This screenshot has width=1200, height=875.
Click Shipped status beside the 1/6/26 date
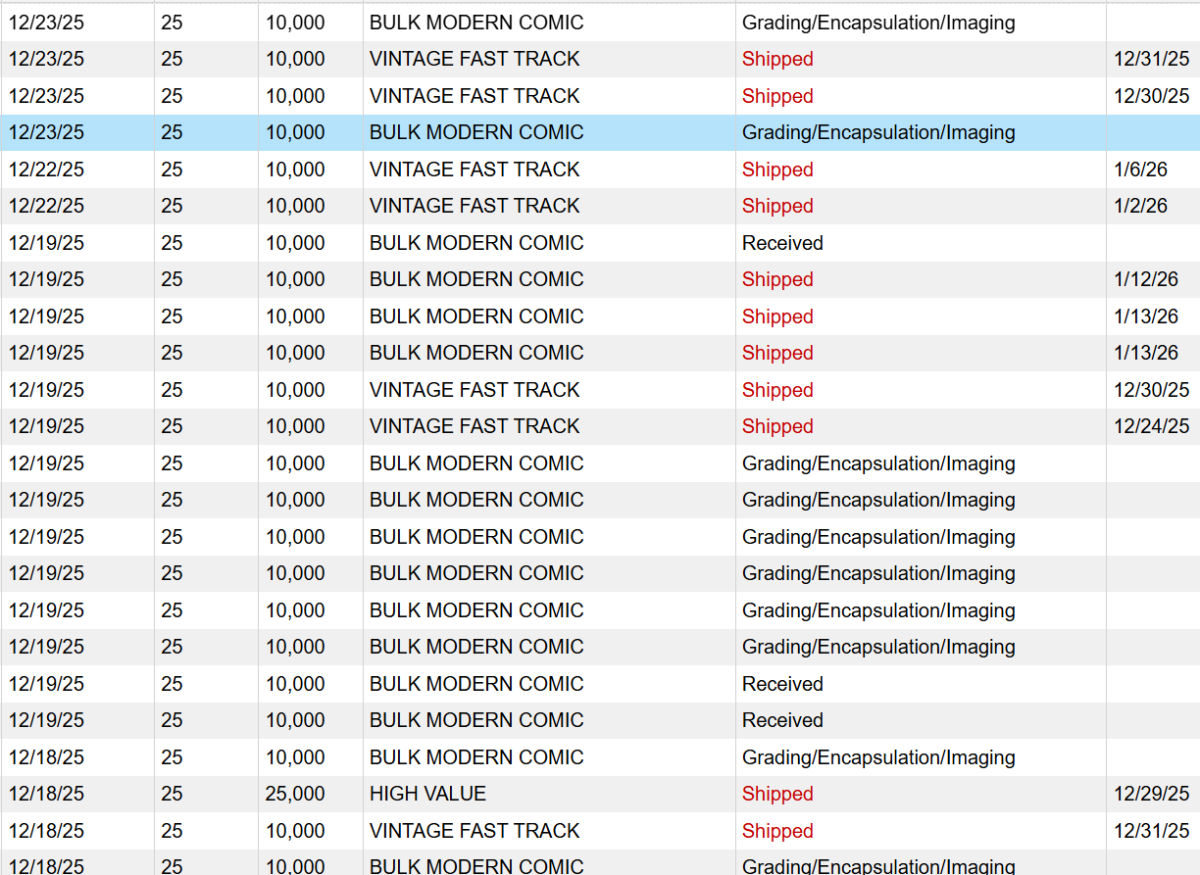coord(777,170)
